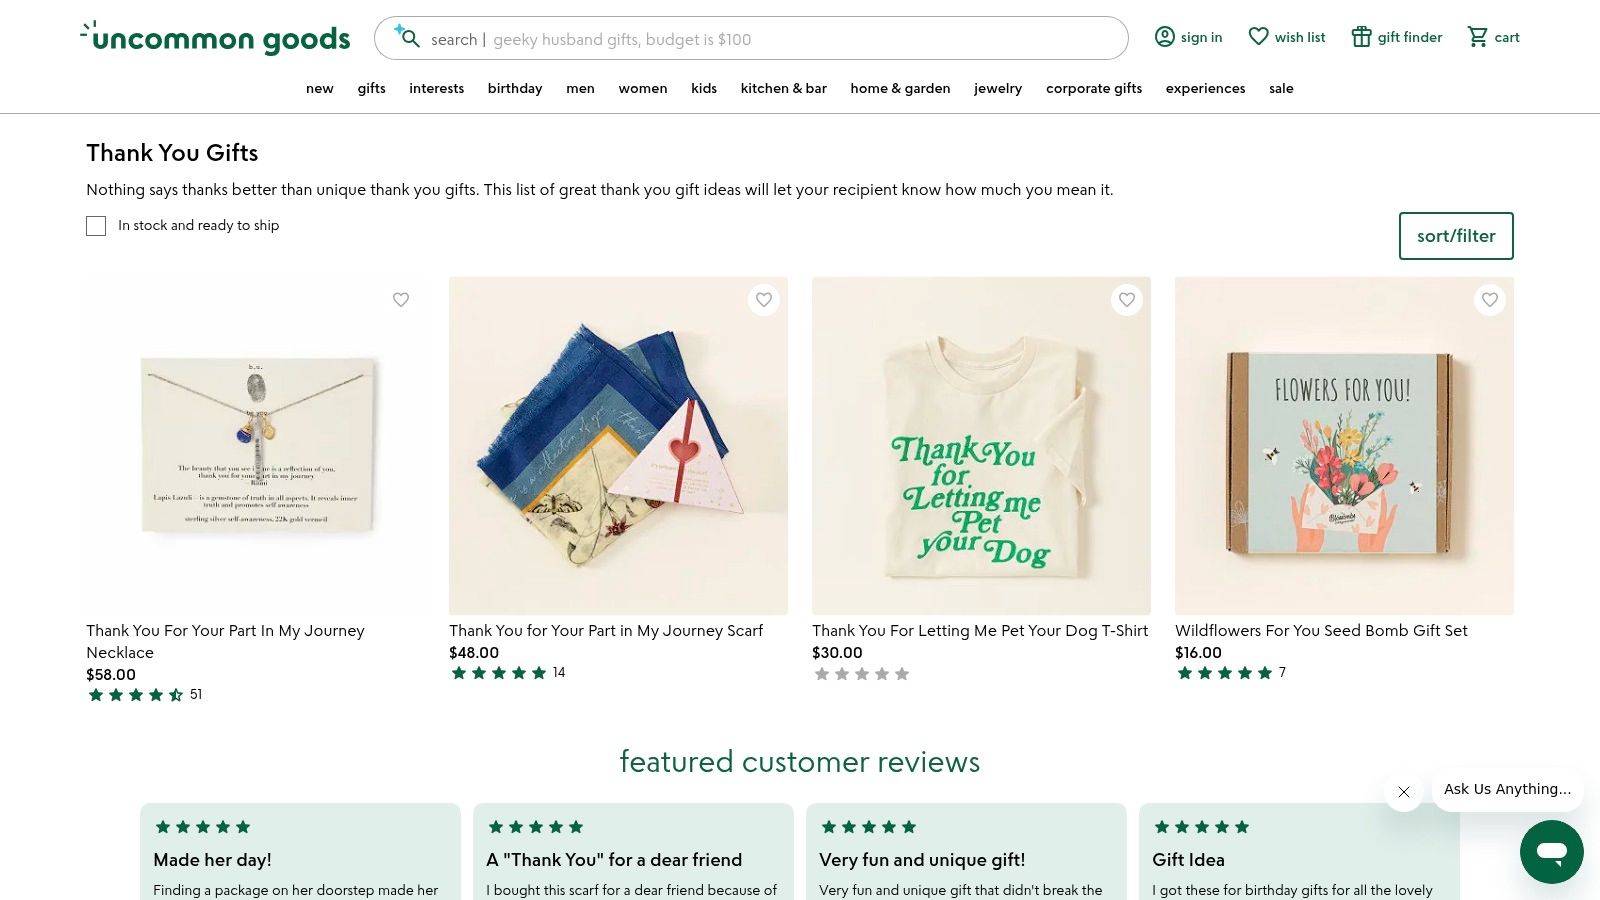Open the sign in account icon
1600x900 pixels.
(x=1165, y=37)
